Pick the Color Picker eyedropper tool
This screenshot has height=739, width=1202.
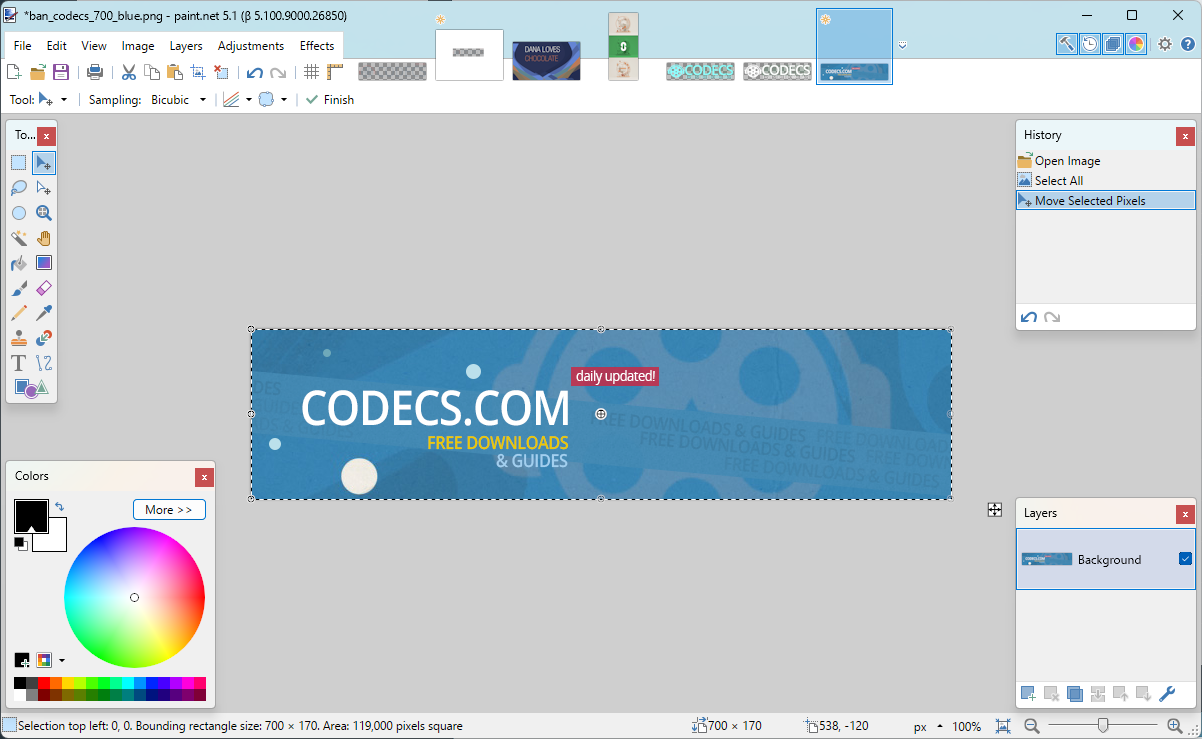[44, 313]
